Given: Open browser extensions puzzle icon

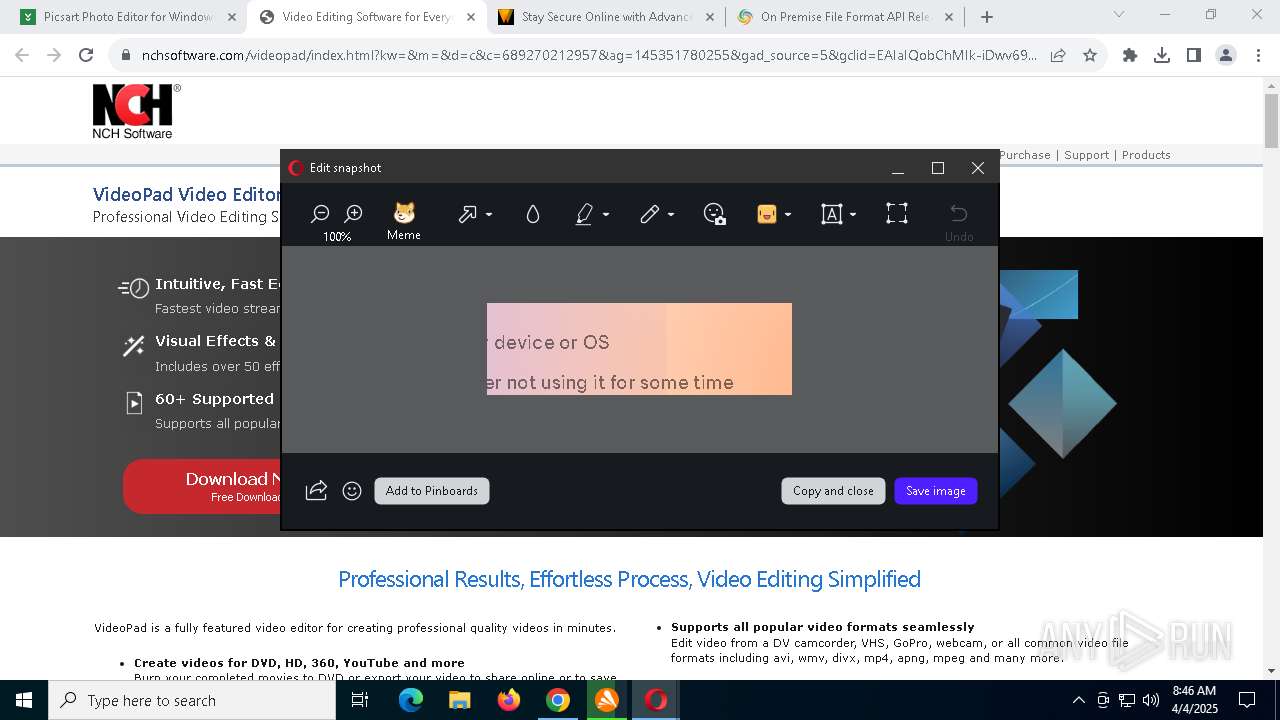Looking at the screenshot, I should [x=1130, y=56].
